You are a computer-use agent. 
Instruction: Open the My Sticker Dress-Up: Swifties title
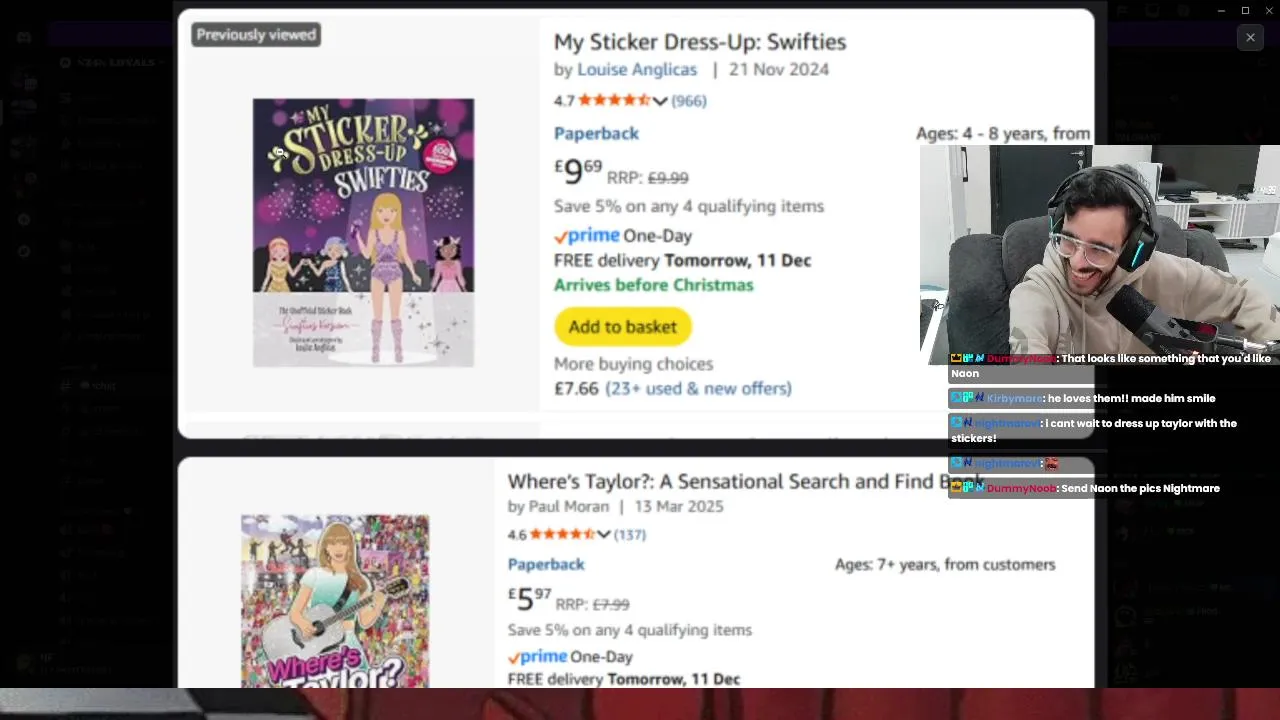700,42
